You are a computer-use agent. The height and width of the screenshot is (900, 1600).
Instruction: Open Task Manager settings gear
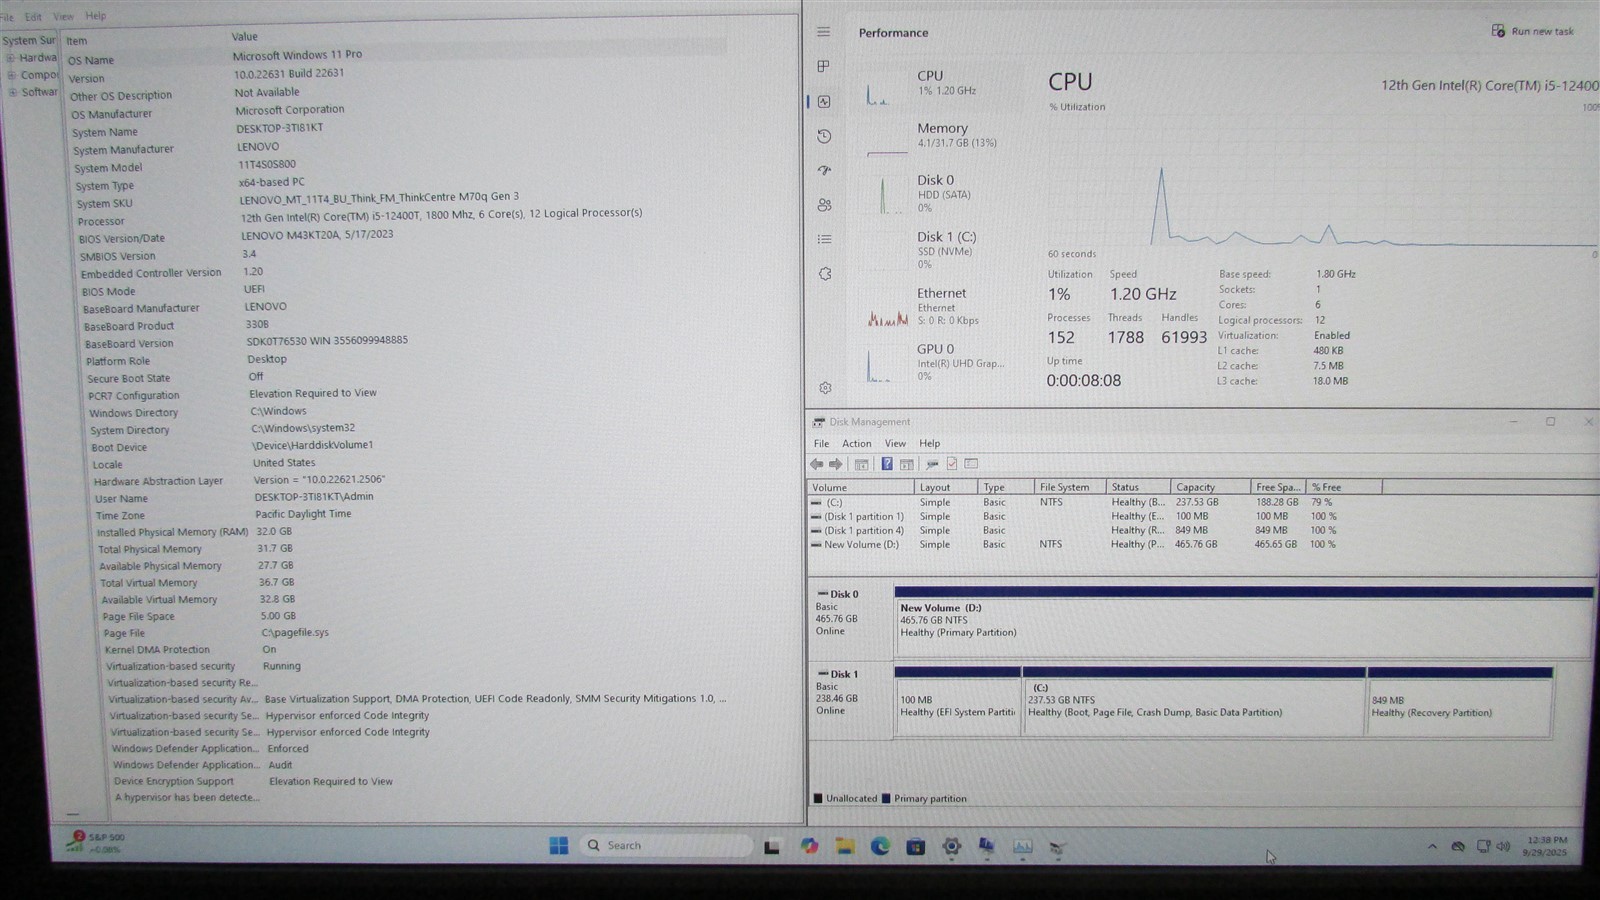pyautogui.click(x=825, y=387)
